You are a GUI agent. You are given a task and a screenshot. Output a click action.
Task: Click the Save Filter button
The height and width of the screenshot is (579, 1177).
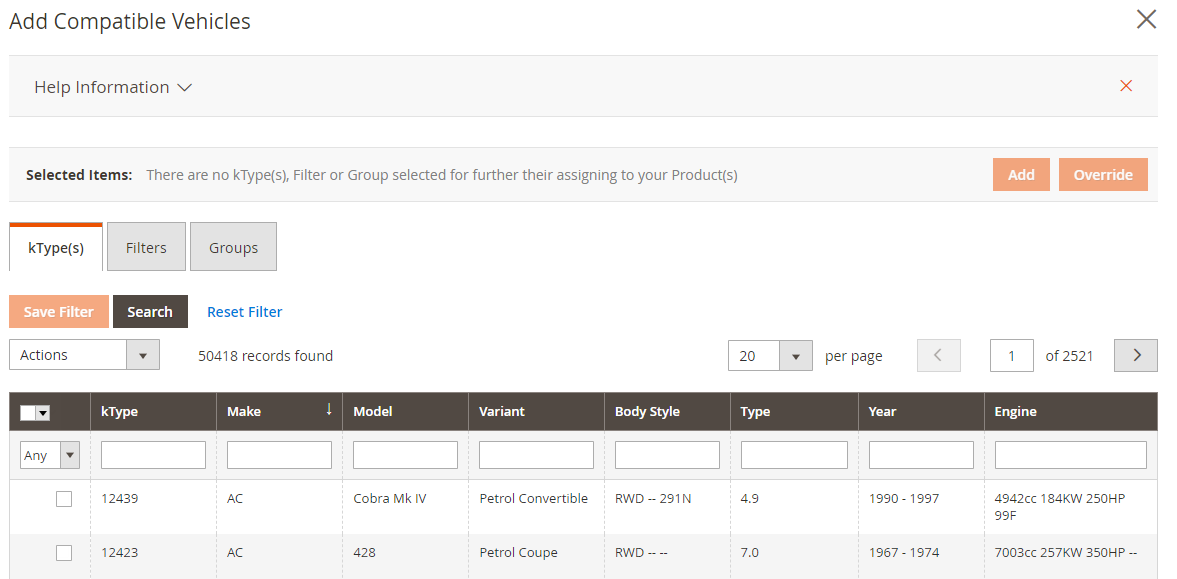pos(59,312)
